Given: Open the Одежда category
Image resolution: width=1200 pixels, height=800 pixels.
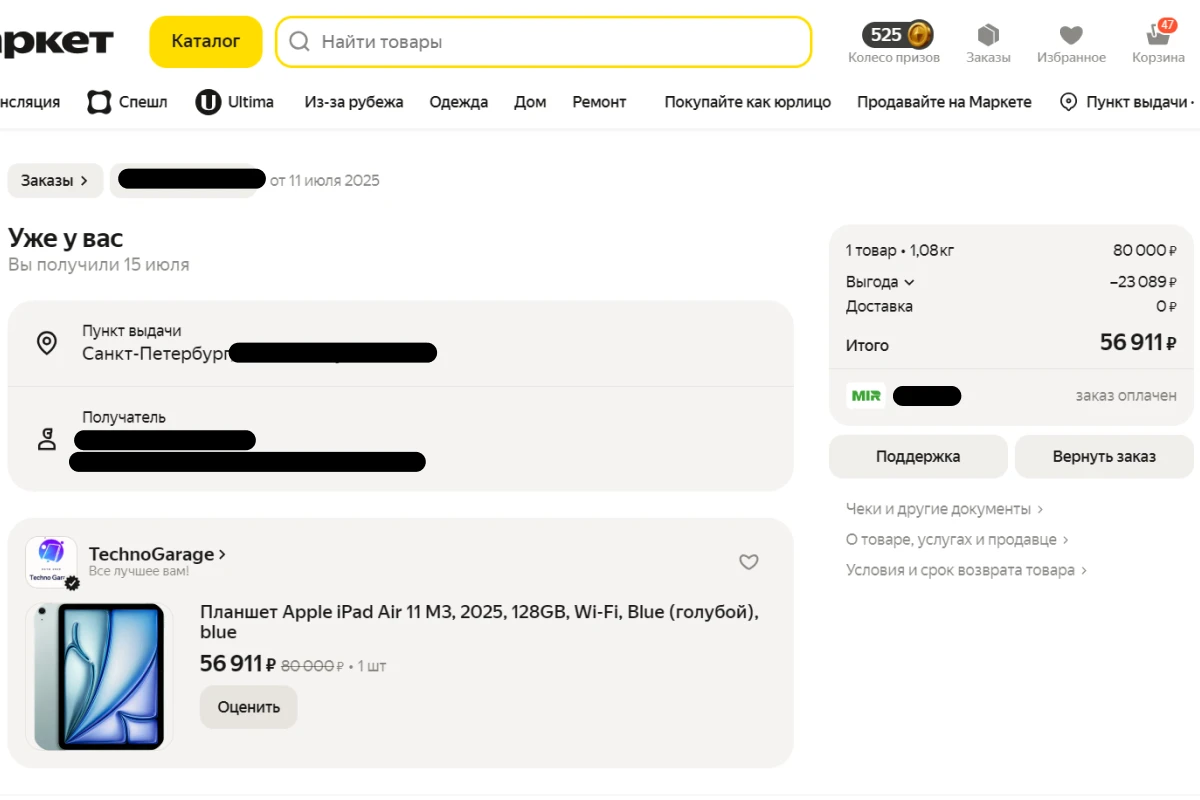Looking at the screenshot, I should (459, 102).
